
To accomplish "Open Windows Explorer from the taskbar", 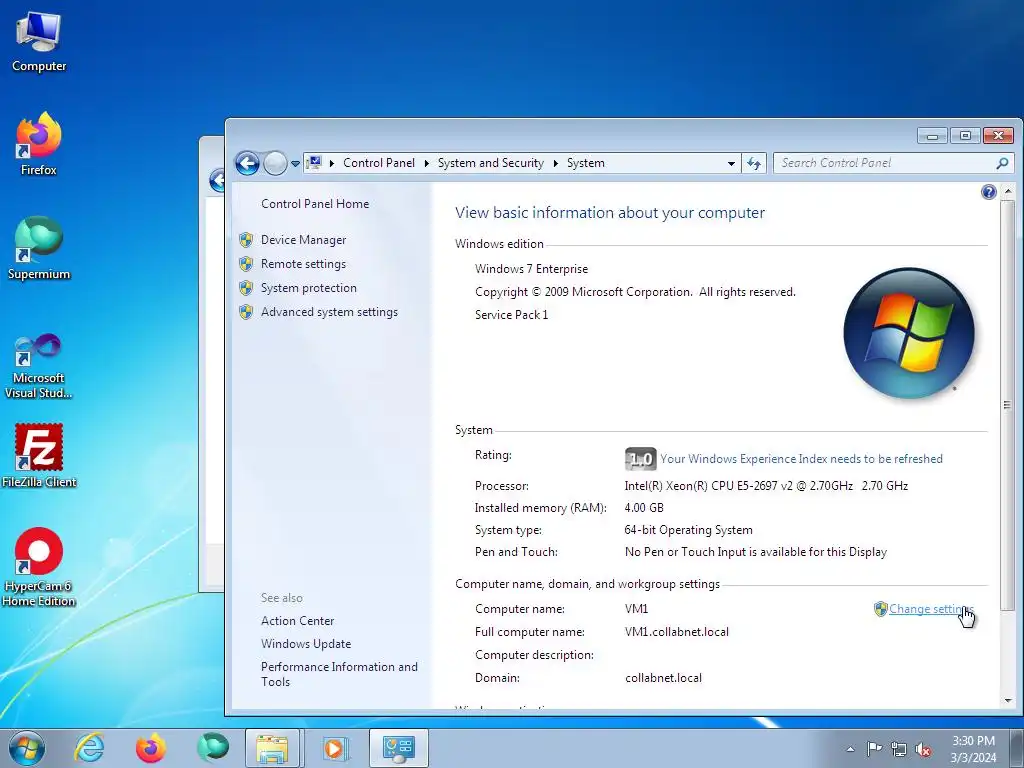I will pyautogui.click(x=272, y=748).
